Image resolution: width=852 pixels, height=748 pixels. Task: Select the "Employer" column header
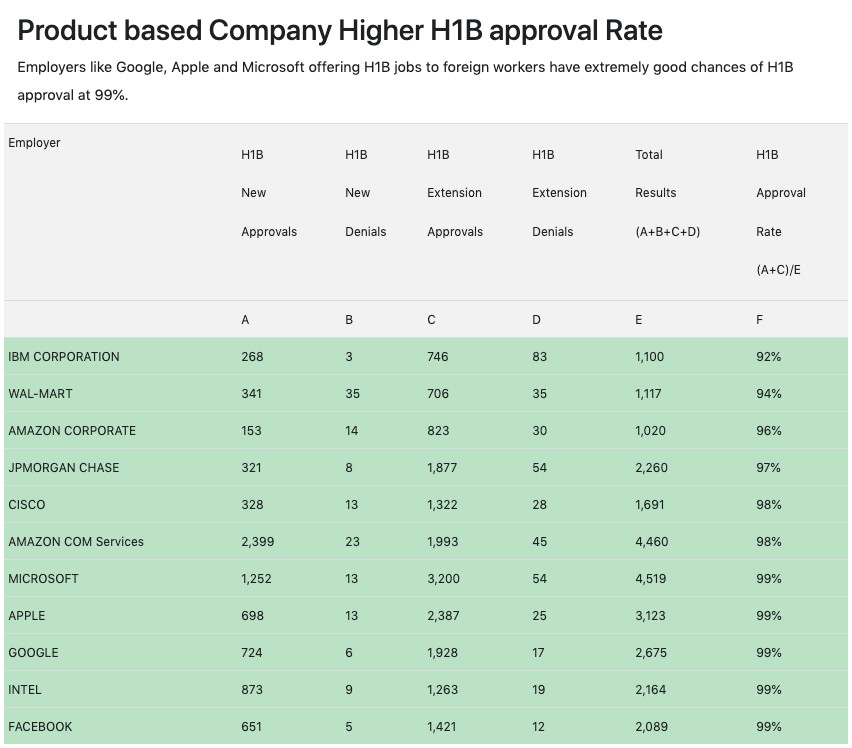pos(34,143)
